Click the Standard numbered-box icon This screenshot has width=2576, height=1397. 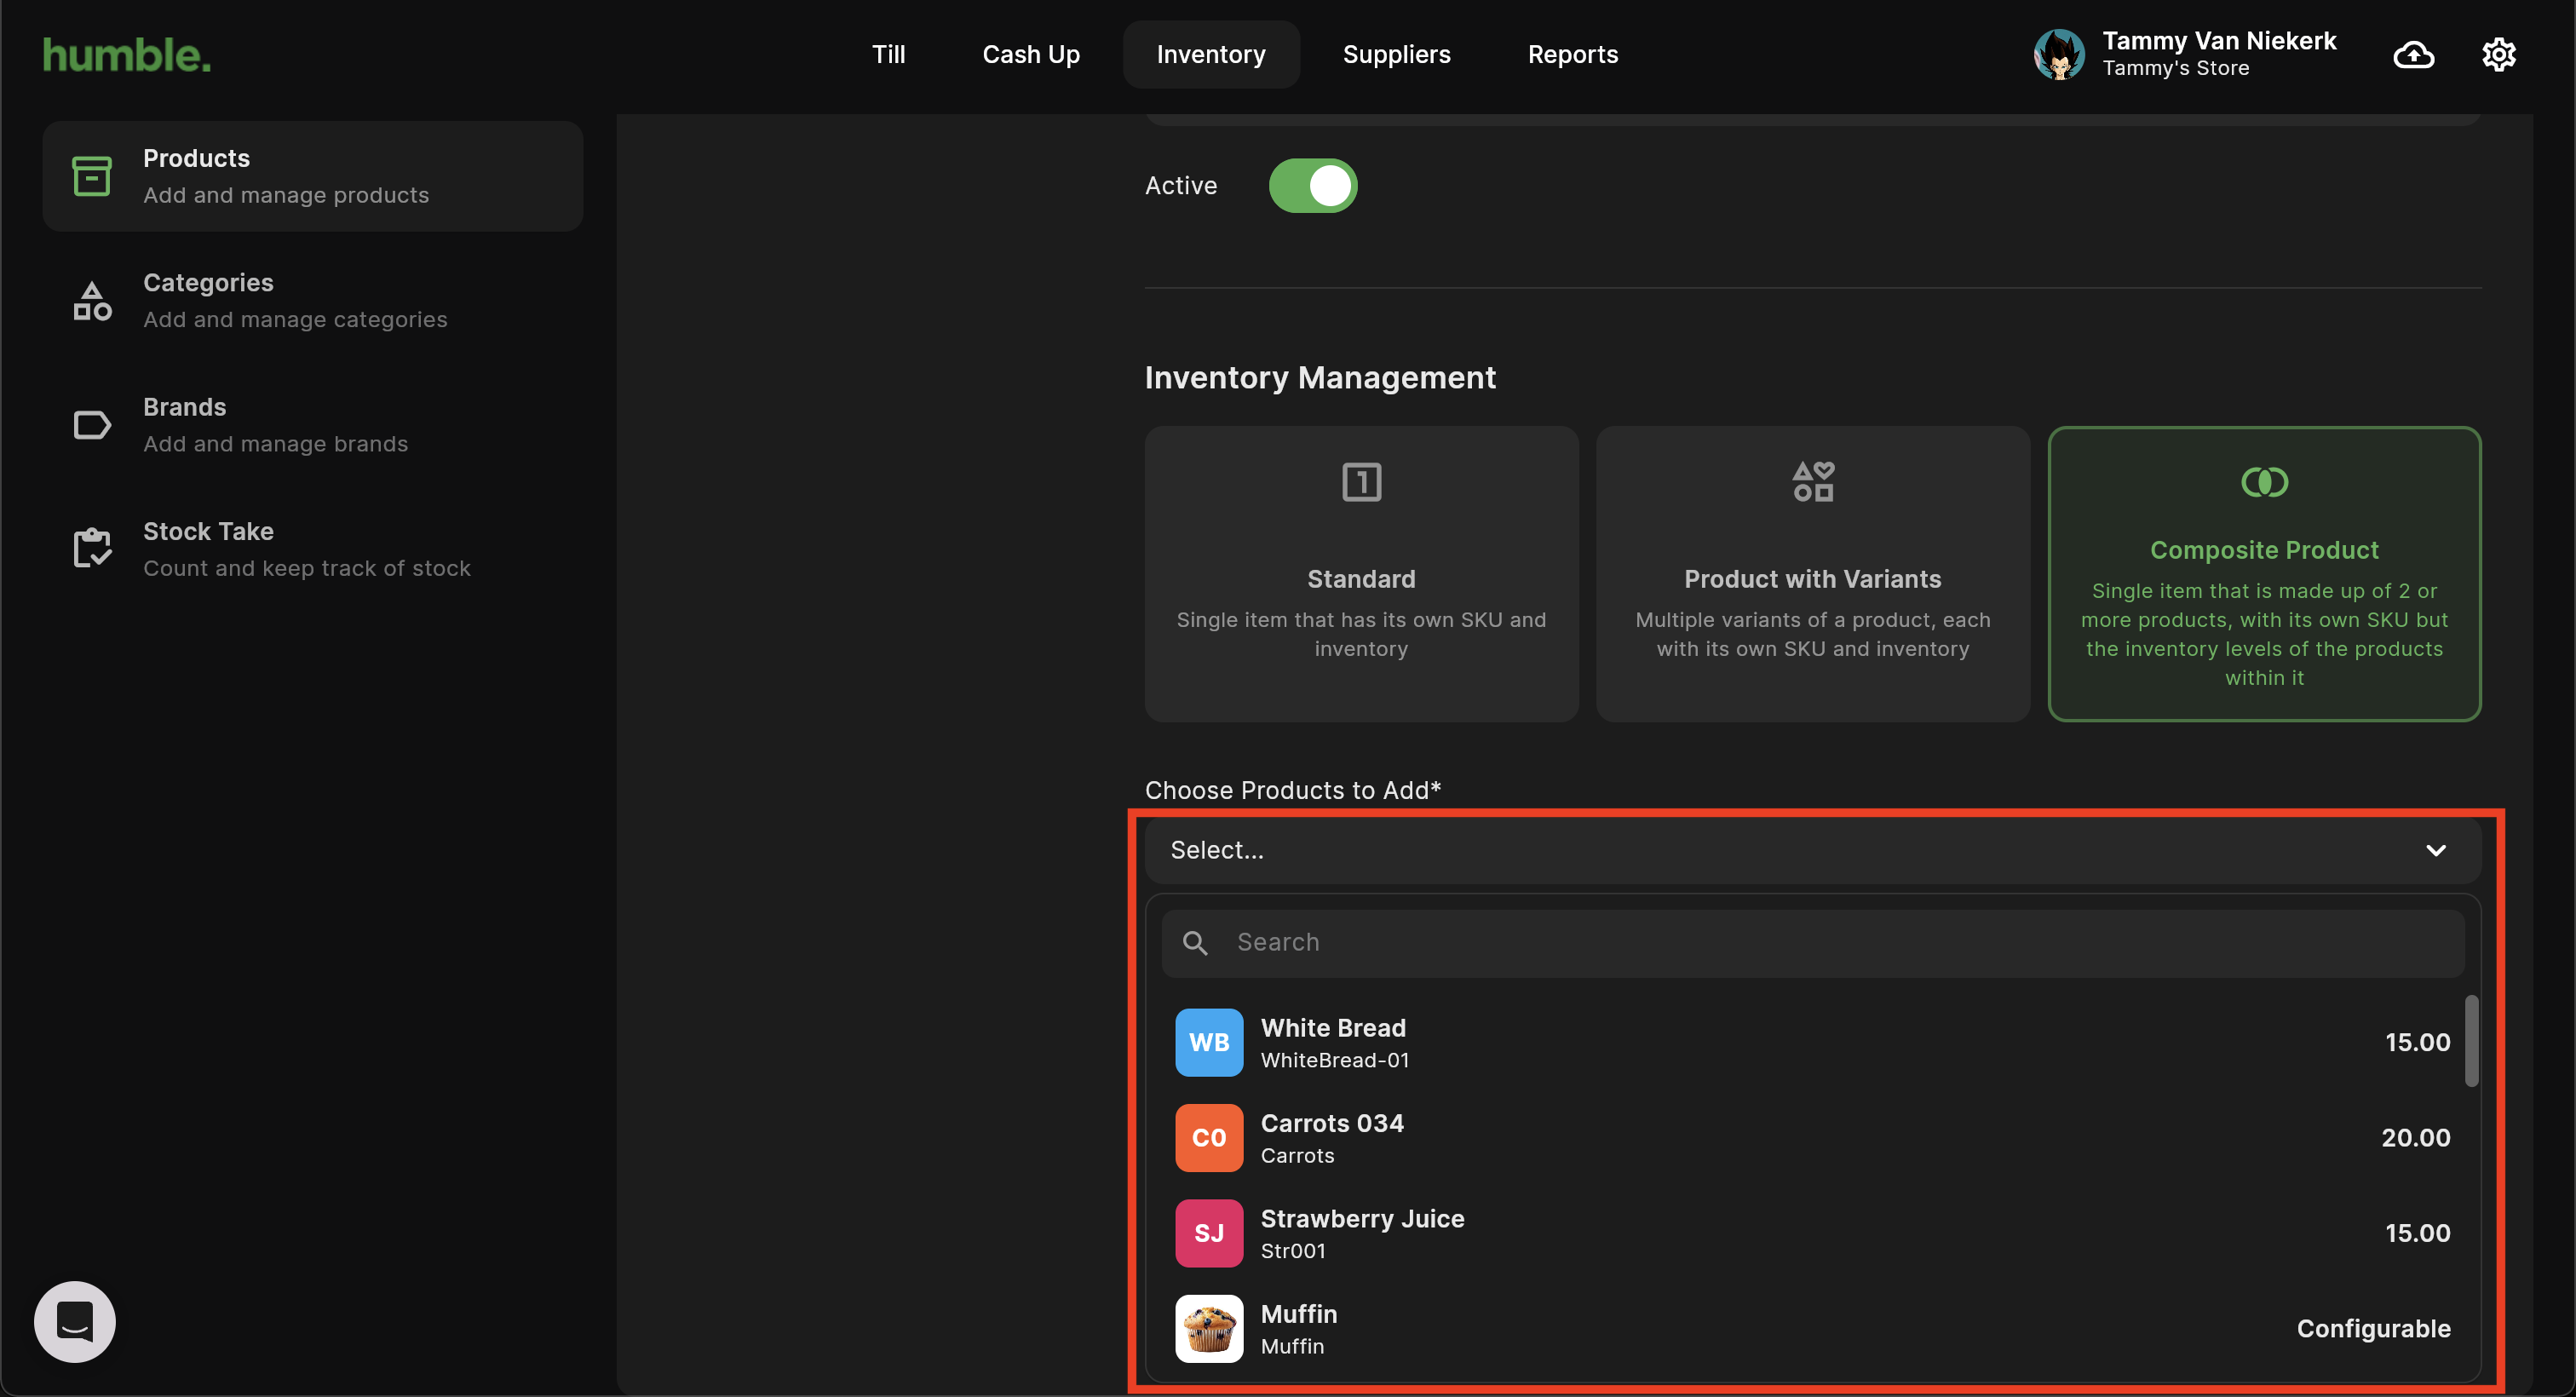1361,482
